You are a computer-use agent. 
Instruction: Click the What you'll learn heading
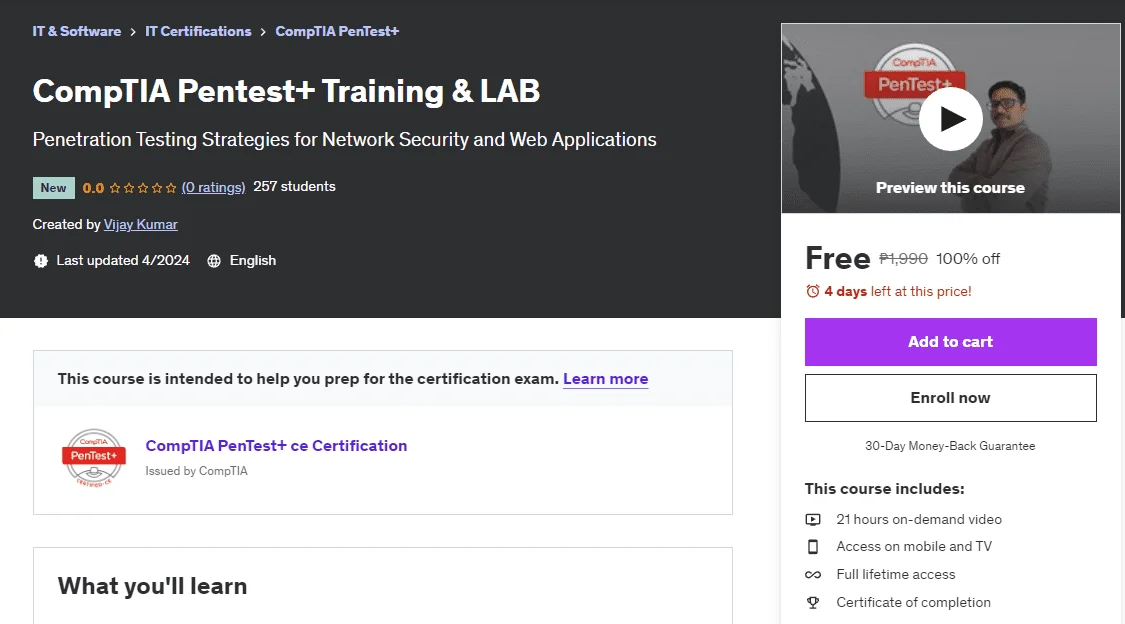[152, 586]
